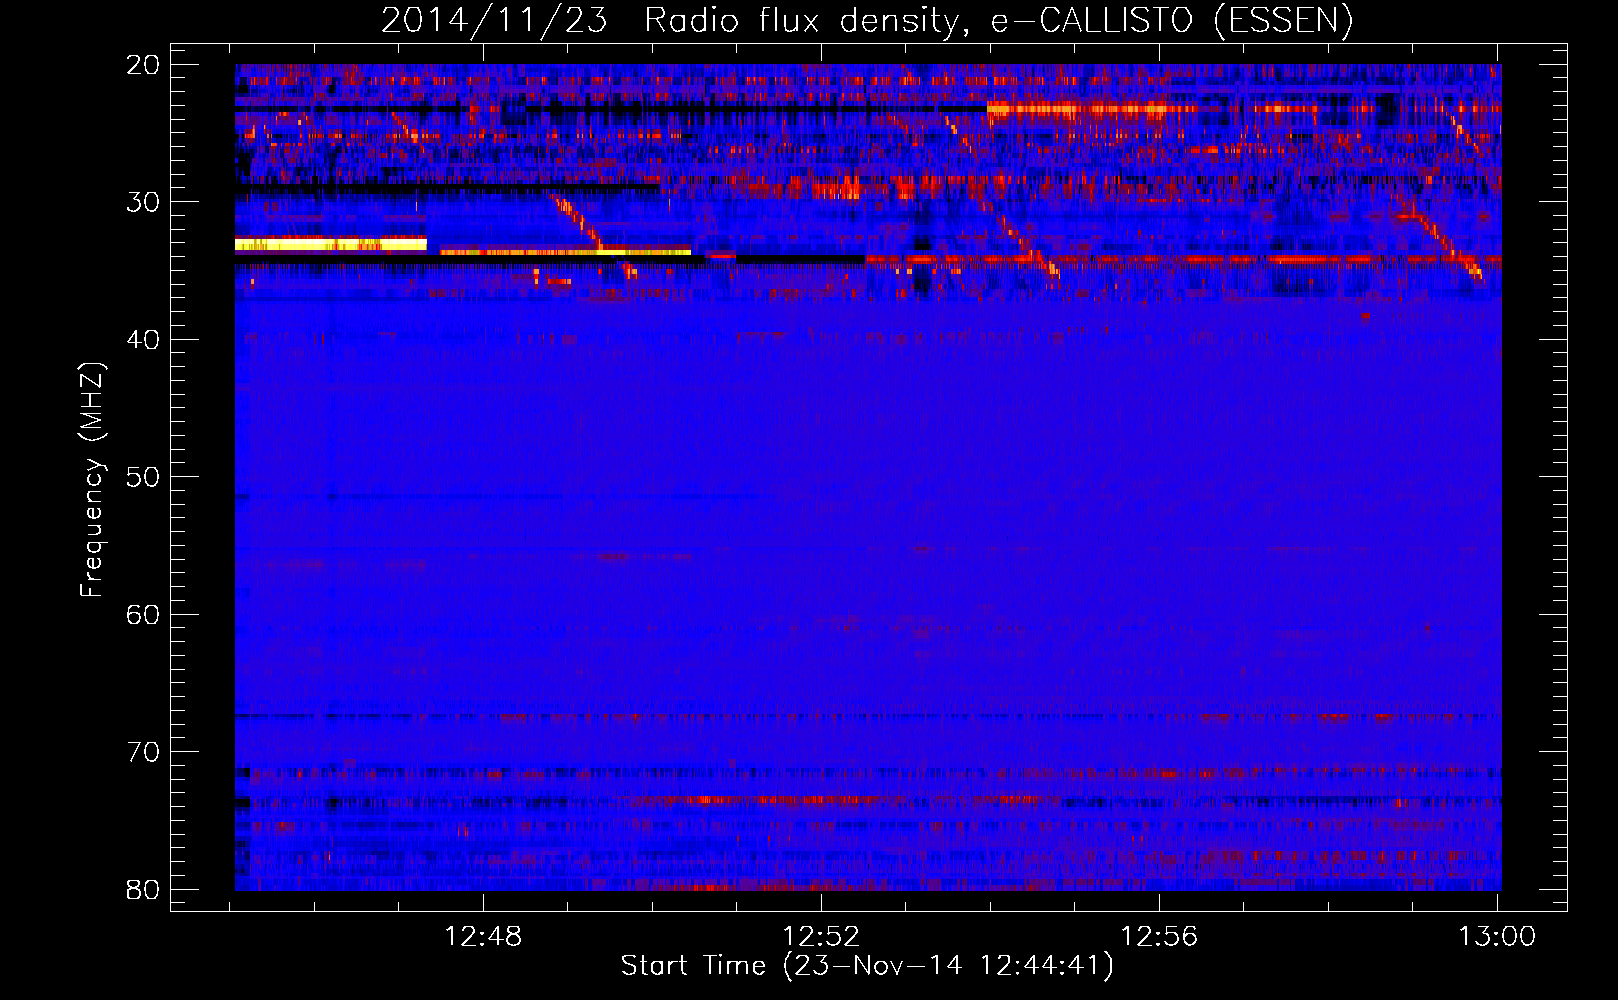The image size is (1618, 1000).
Task: Click the 'Frequency (MHZ)' axis label
Action: click(91, 480)
